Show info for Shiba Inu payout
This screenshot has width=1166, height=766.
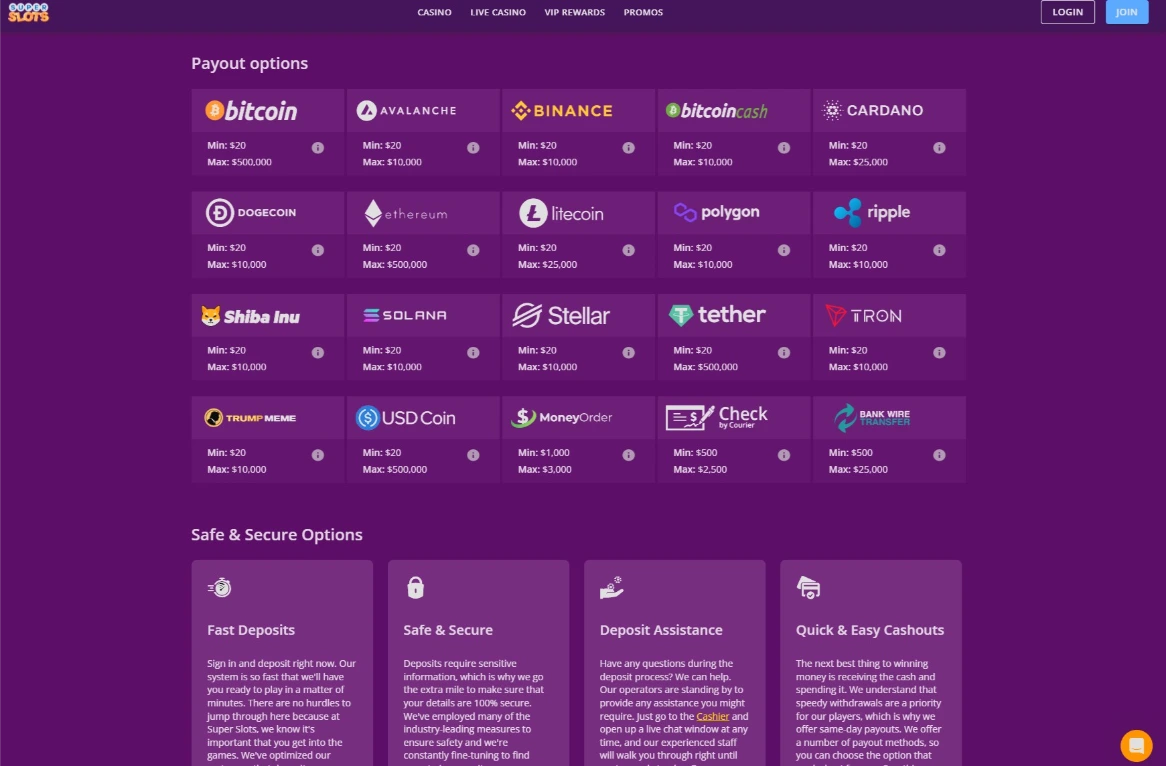pyautogui.click(x=318, y=353)
